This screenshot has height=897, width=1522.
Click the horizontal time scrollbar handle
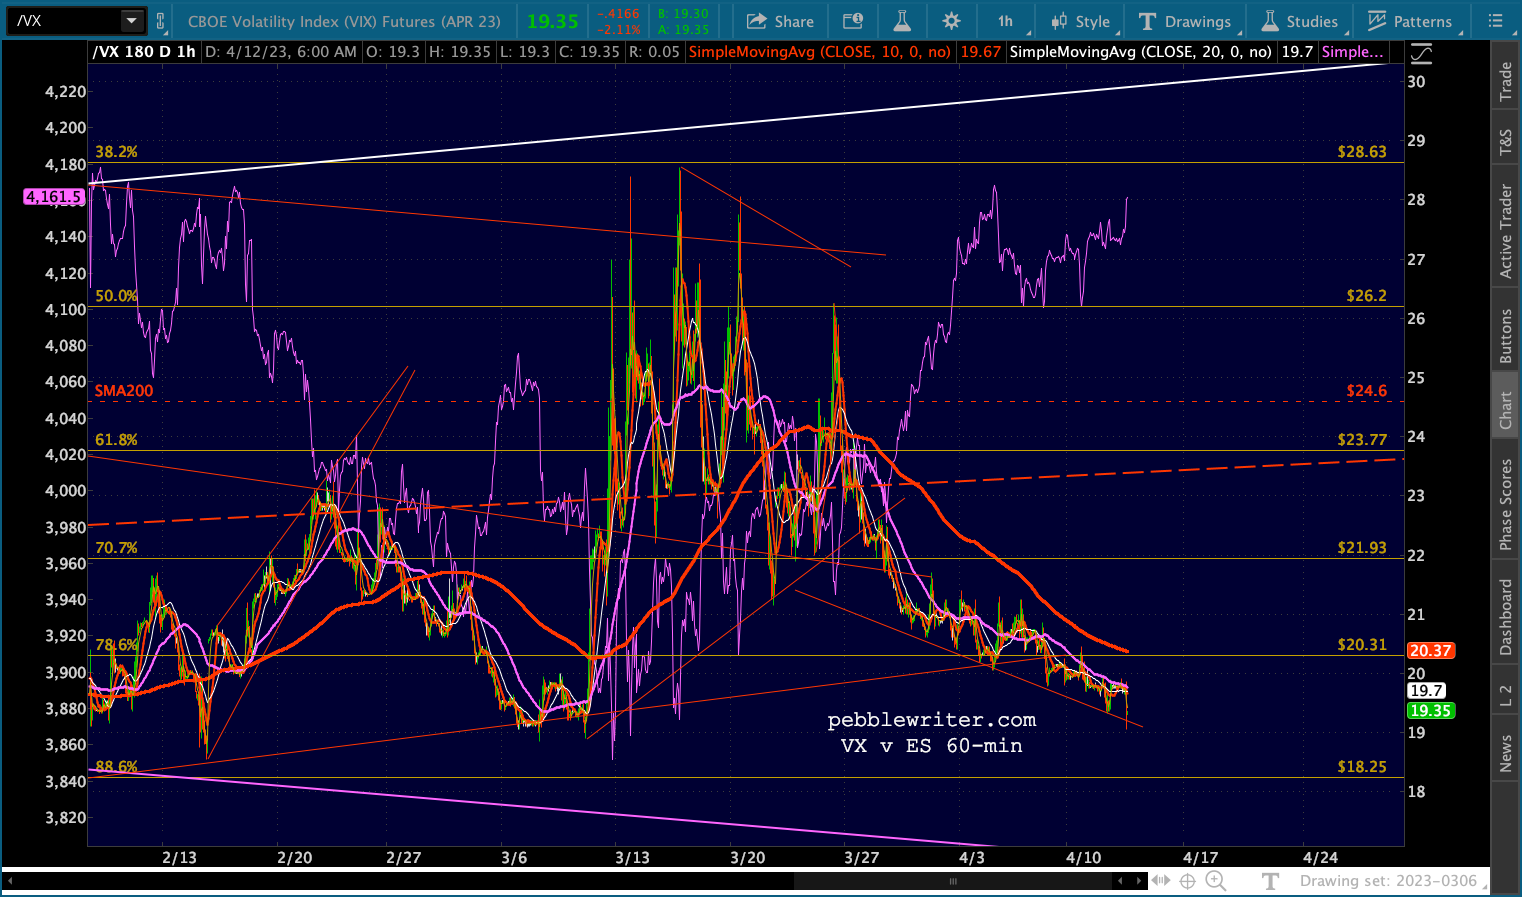click(952, 881)
